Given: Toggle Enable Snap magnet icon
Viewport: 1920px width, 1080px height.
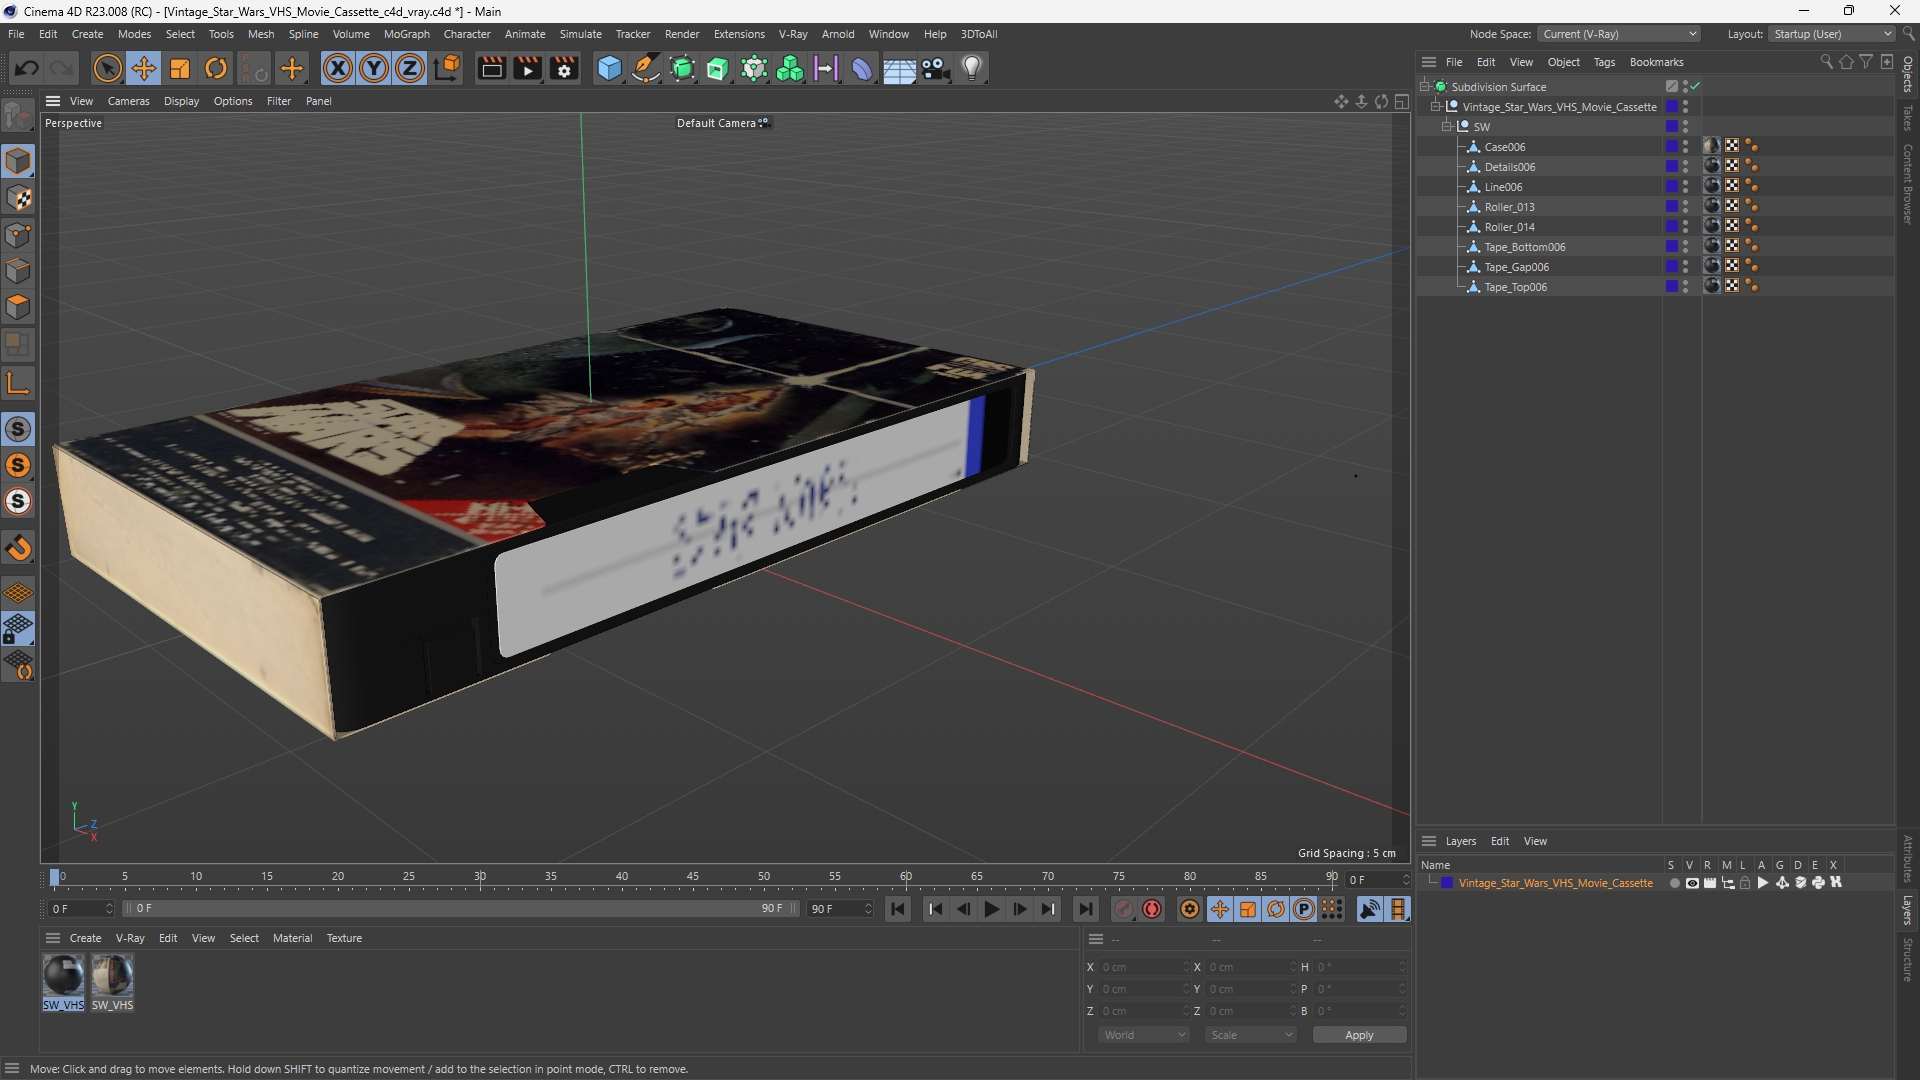Looking at the screenshot, I should pyautogui.click(x=18, y=548).
